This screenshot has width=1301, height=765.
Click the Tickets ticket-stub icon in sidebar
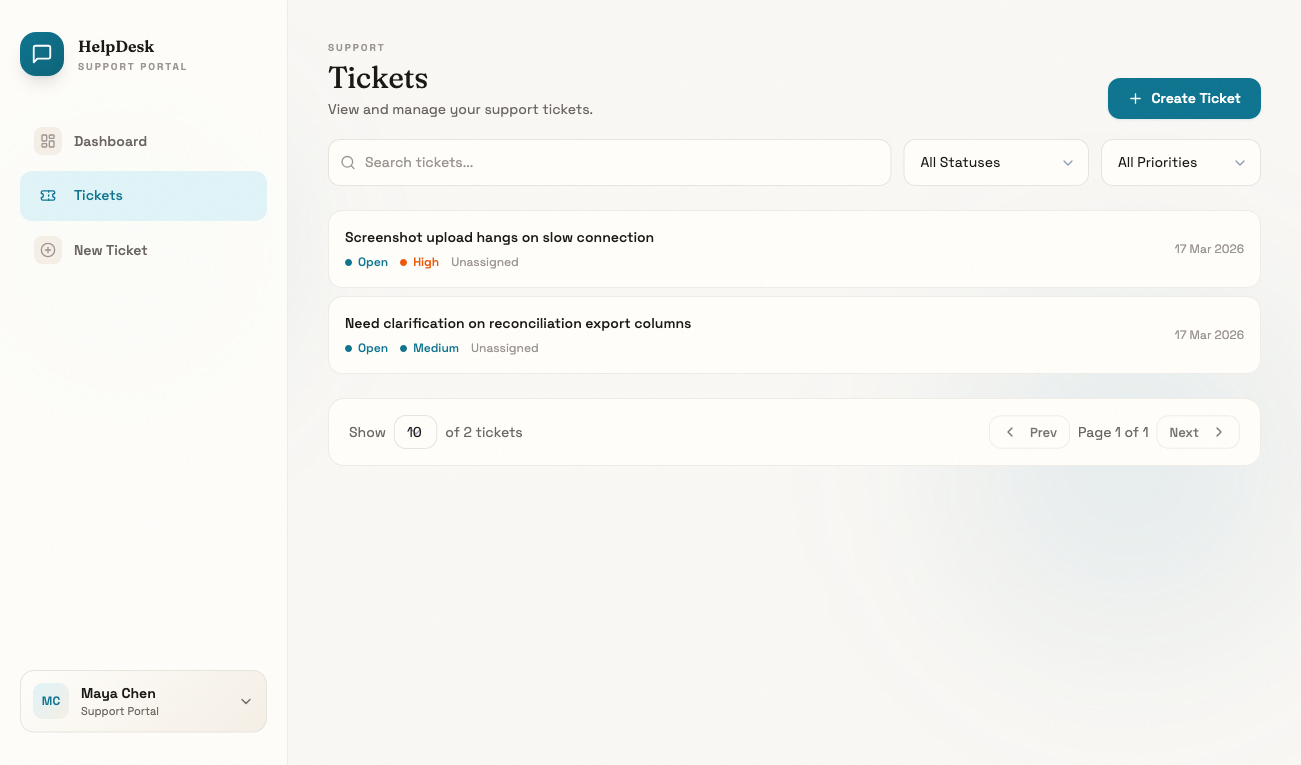coord(48,196)
